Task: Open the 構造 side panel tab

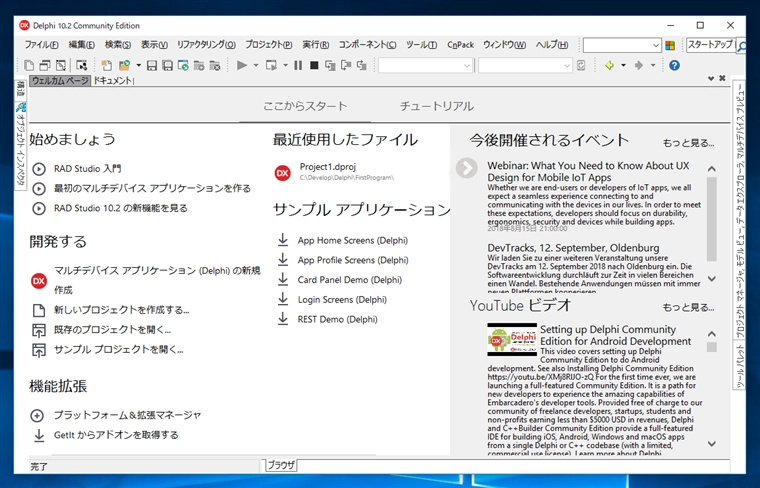Action: (x=20, y=88)
